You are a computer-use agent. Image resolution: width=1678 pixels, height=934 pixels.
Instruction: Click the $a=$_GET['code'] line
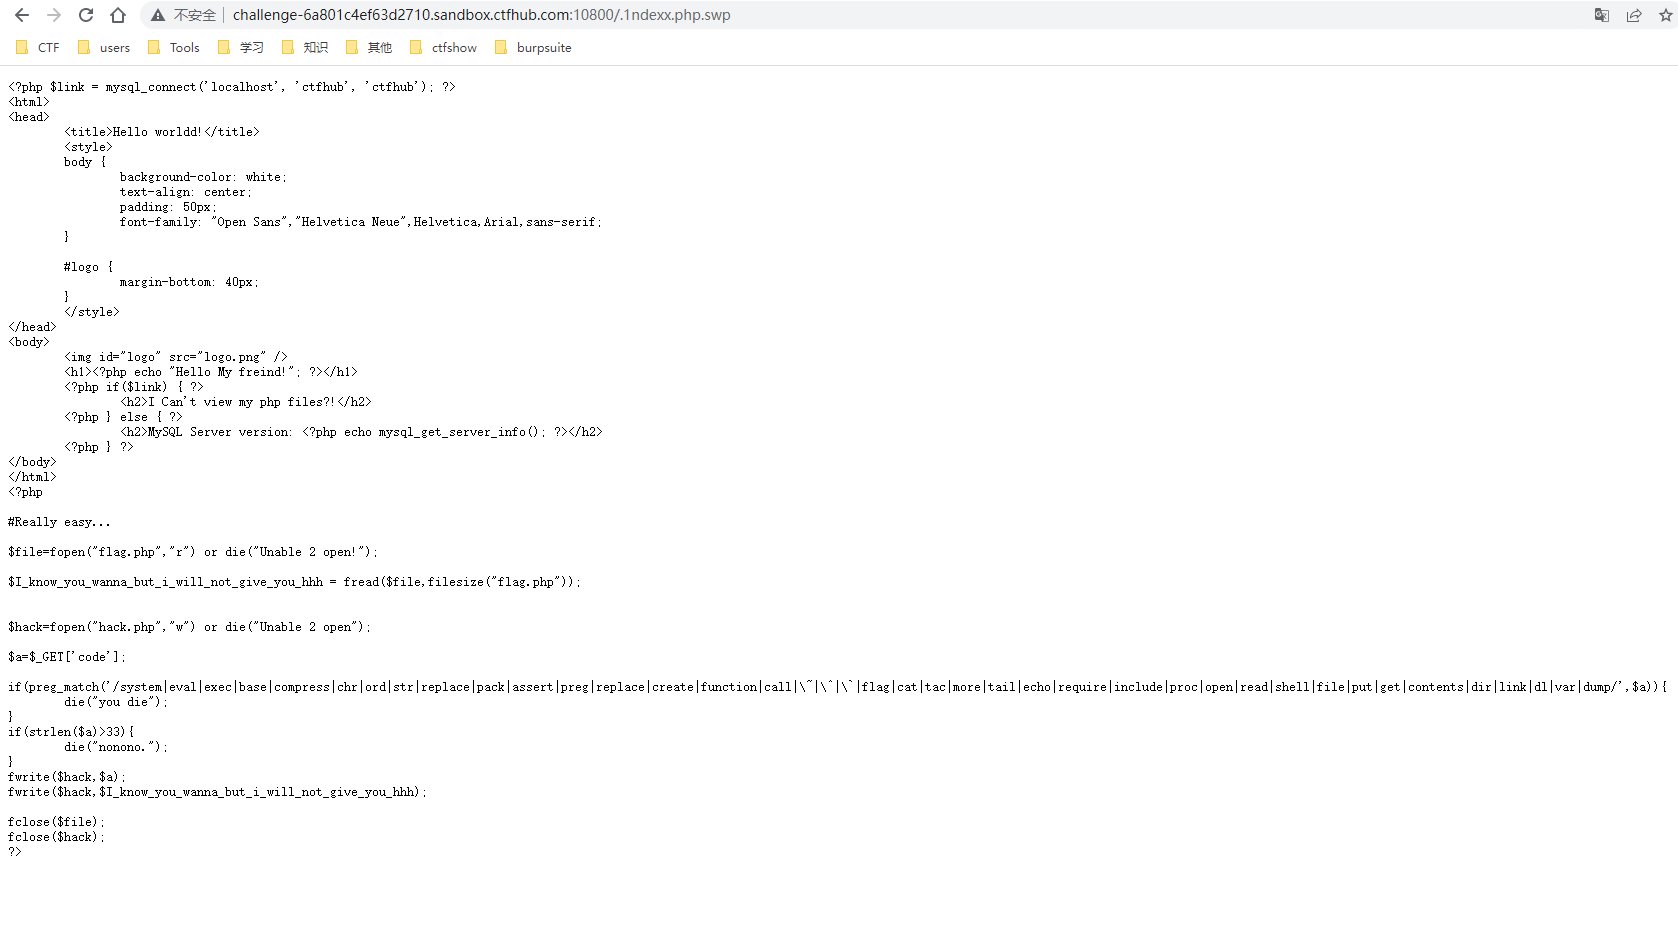click(67, 657)
